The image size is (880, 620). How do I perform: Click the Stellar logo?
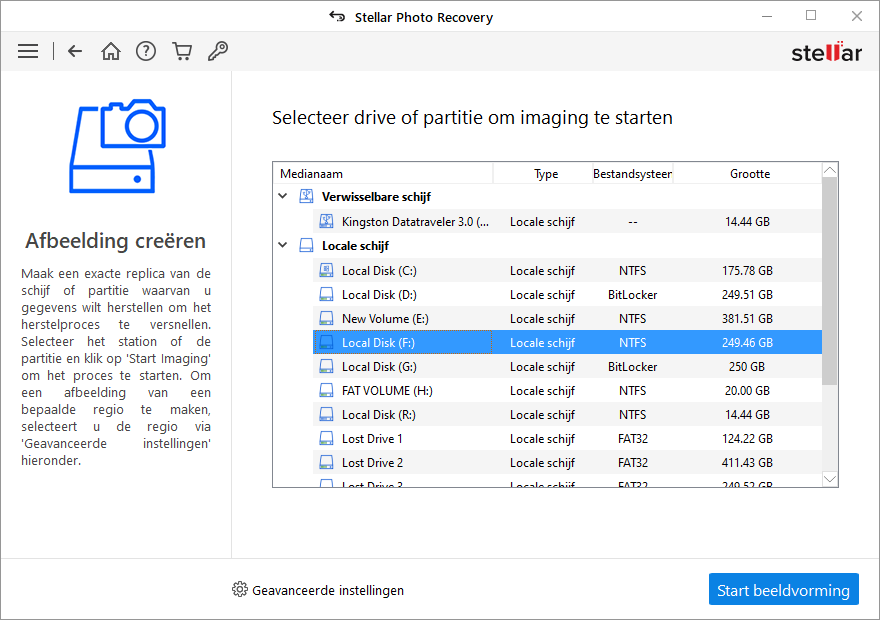[x=826, y=52]
